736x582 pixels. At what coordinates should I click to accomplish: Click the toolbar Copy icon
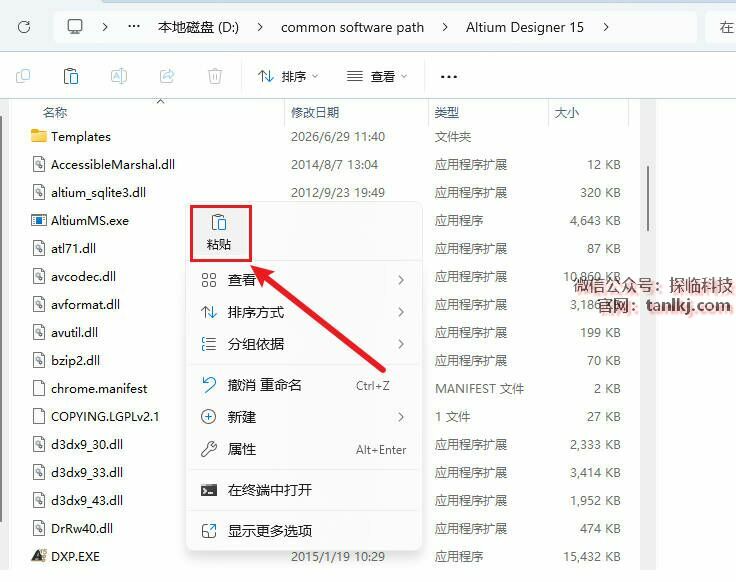23,76
